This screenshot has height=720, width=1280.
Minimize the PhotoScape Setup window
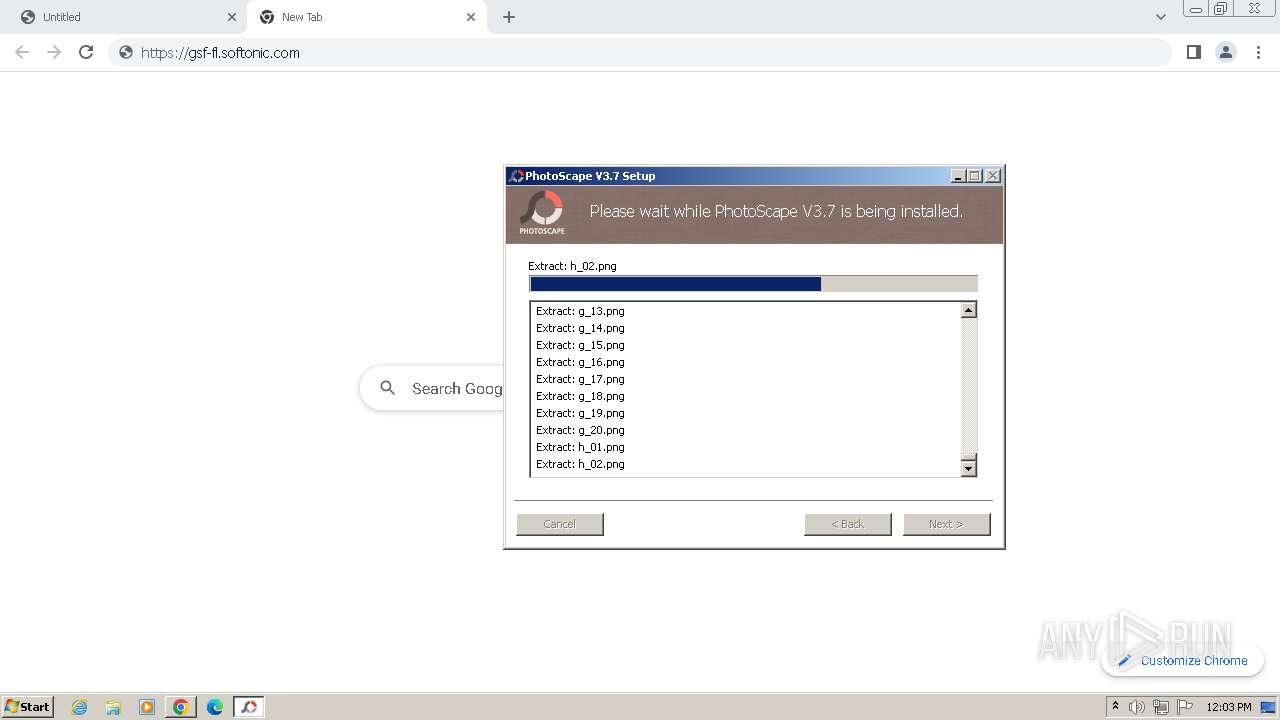tap(958, 176)
